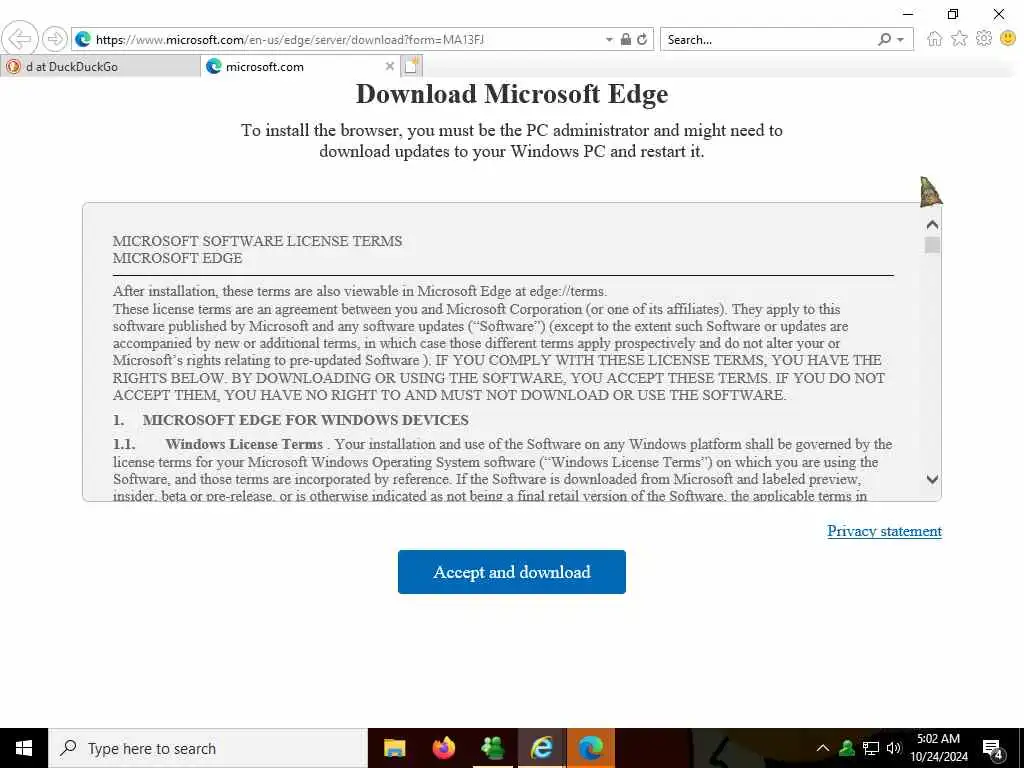Switch to the DuckDuckGo tab

pyautogui.click(x=101, y=67)
